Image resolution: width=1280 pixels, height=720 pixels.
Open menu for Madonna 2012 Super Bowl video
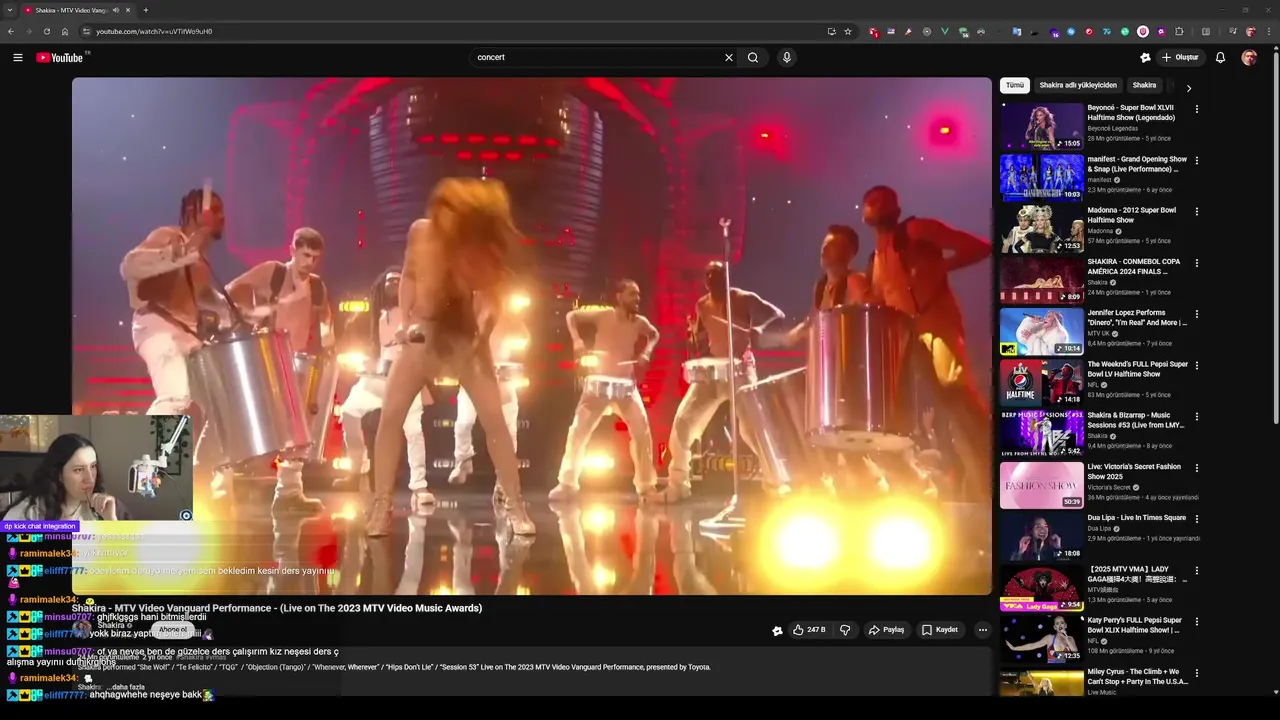point(1197,212)
